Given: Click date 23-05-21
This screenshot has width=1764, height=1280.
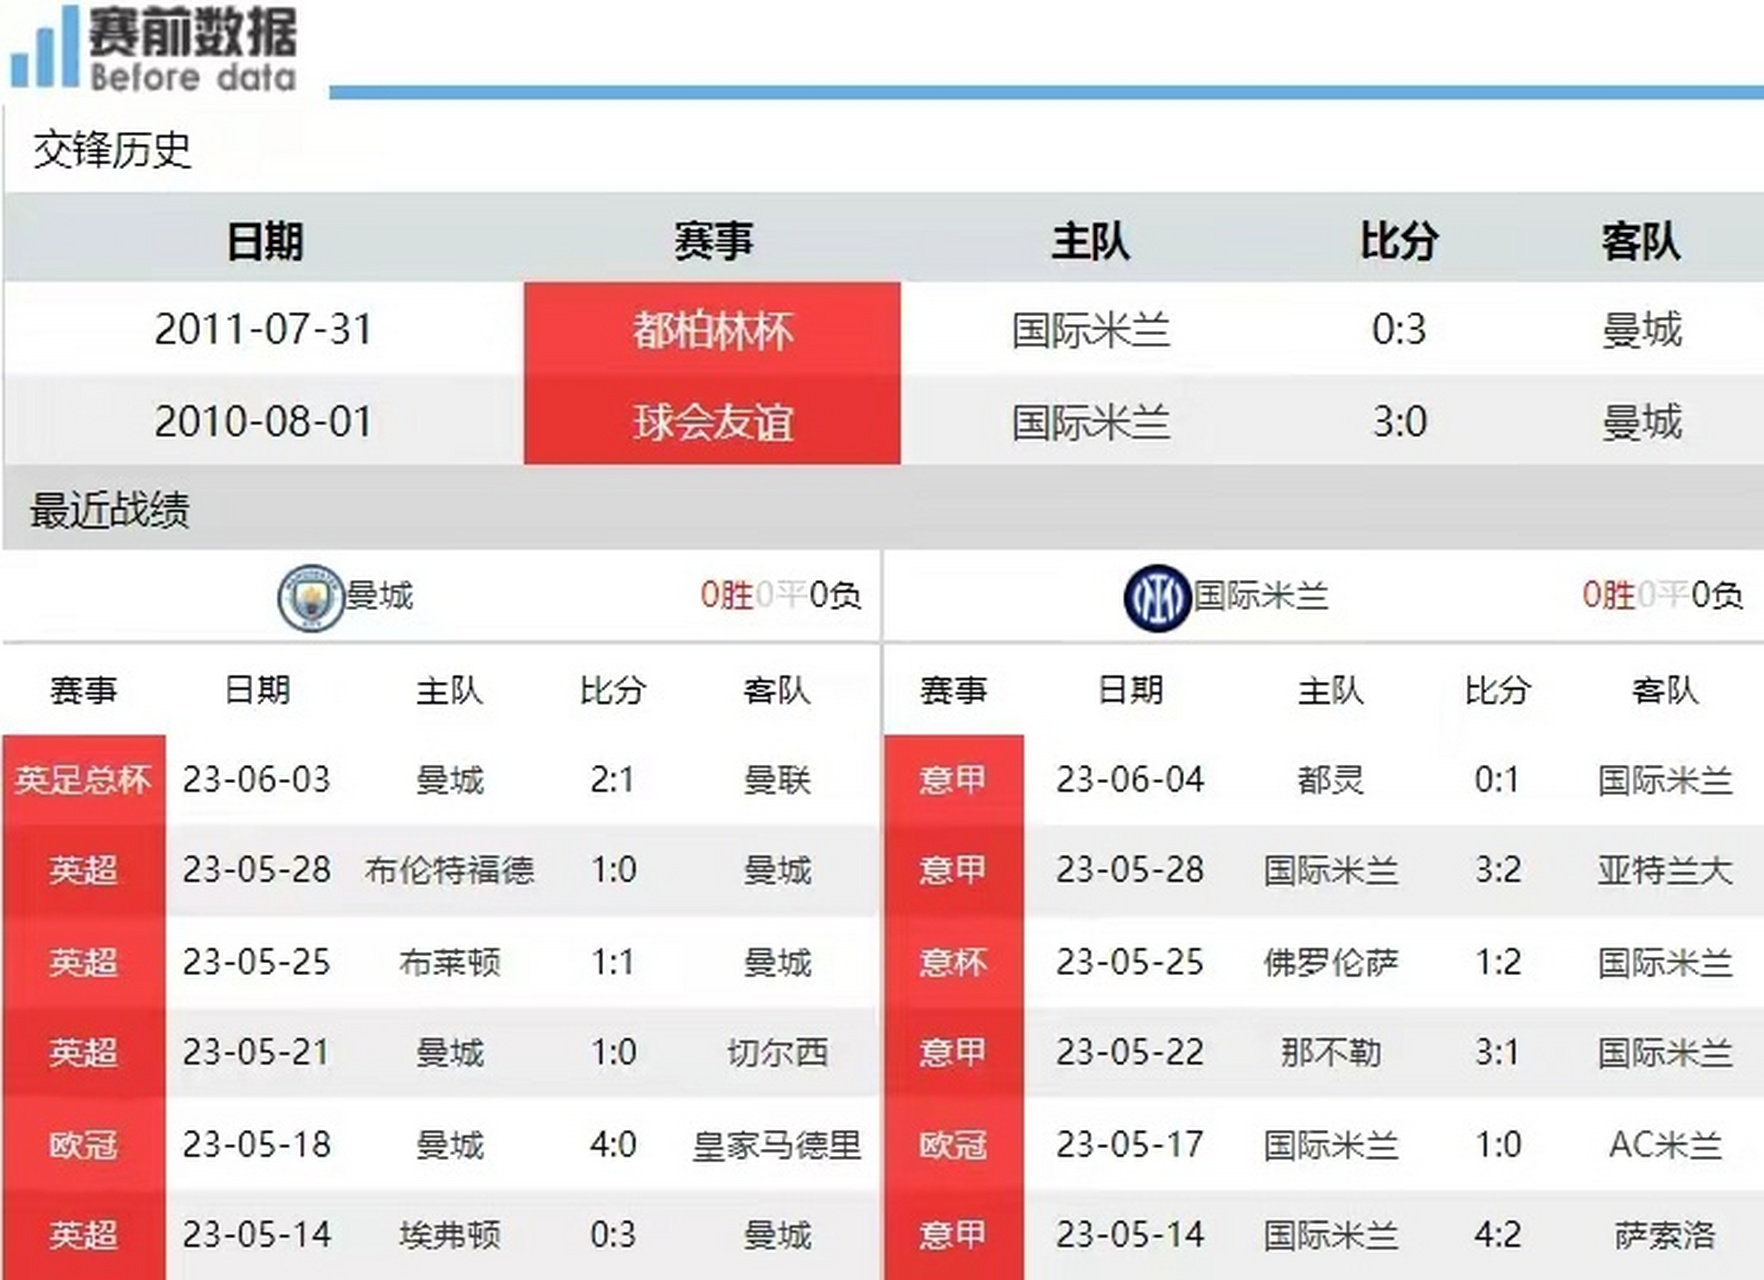Looking at the screenshot, I should pyautogui.click(x=256, y=1052).
